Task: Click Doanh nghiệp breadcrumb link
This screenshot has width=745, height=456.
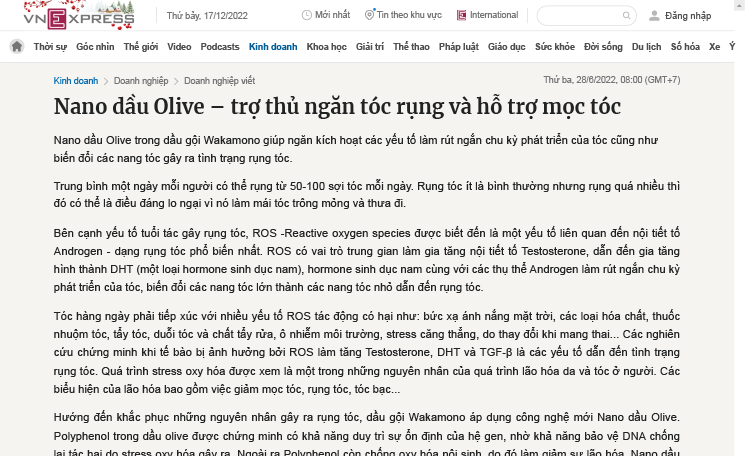Action: [140, 80]
